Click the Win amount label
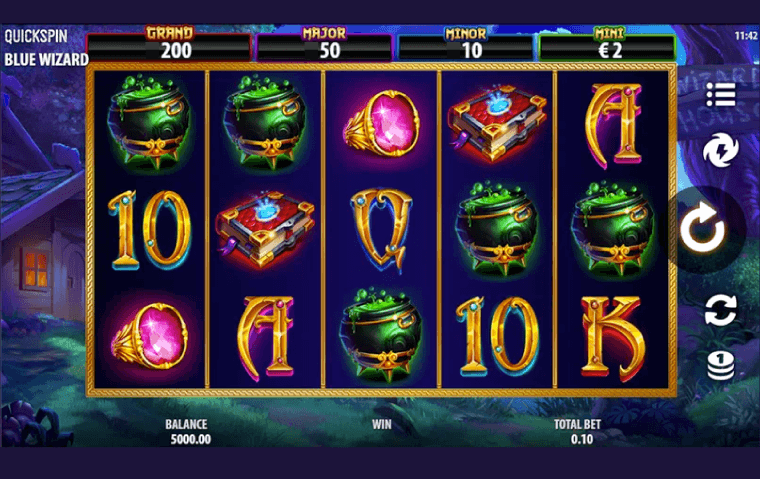The width and height of the screenshot is (760, 479). 381,424
